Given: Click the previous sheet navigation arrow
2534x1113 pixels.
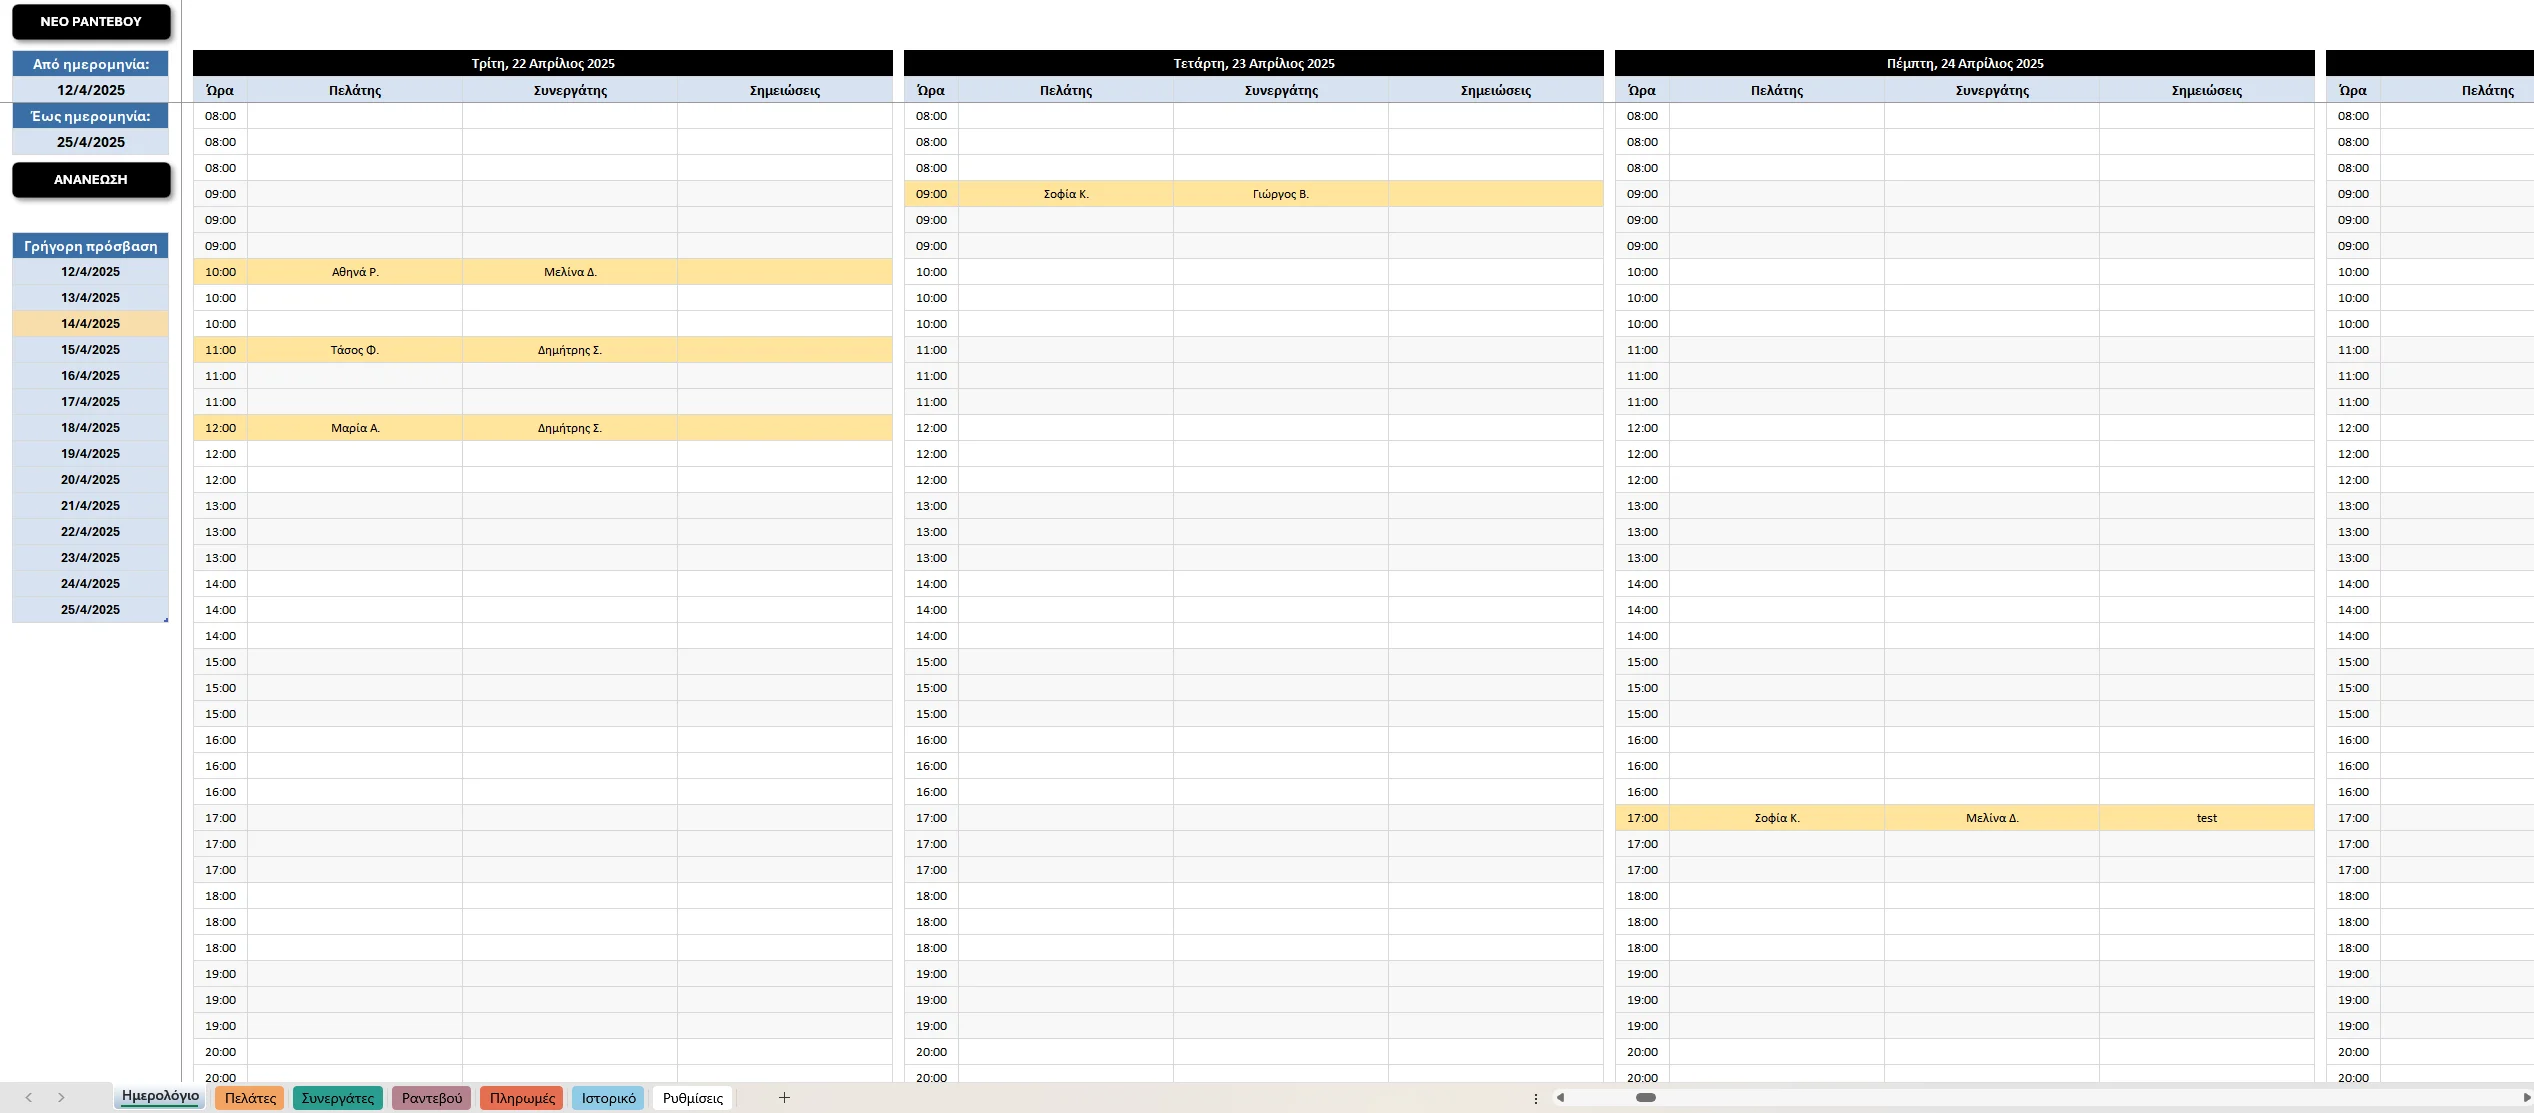Looking at the screenshot, I should (29, 1098).
